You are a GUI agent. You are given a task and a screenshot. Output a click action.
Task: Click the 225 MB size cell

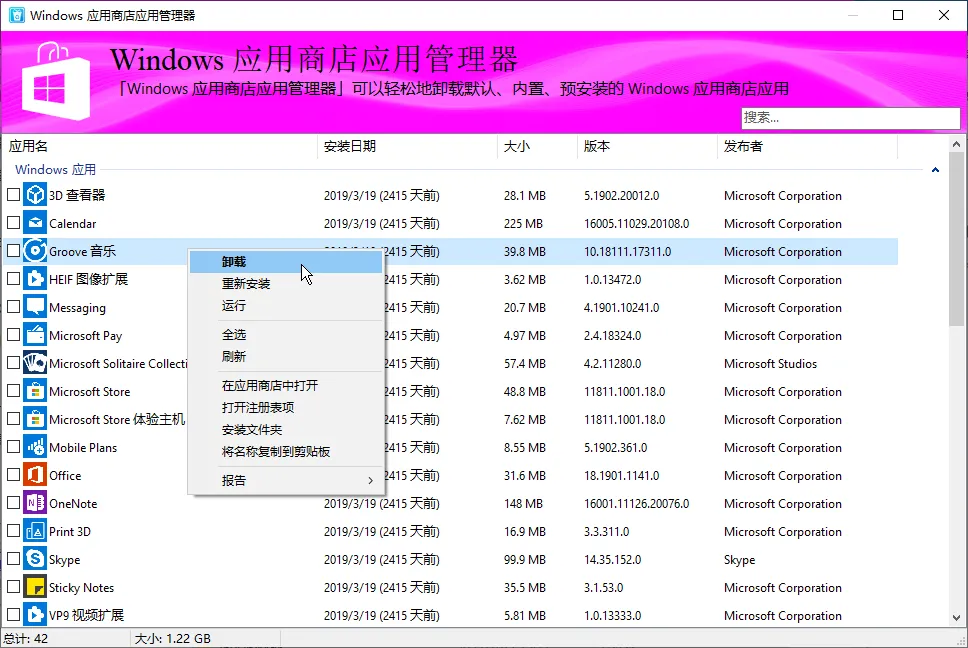523,223
